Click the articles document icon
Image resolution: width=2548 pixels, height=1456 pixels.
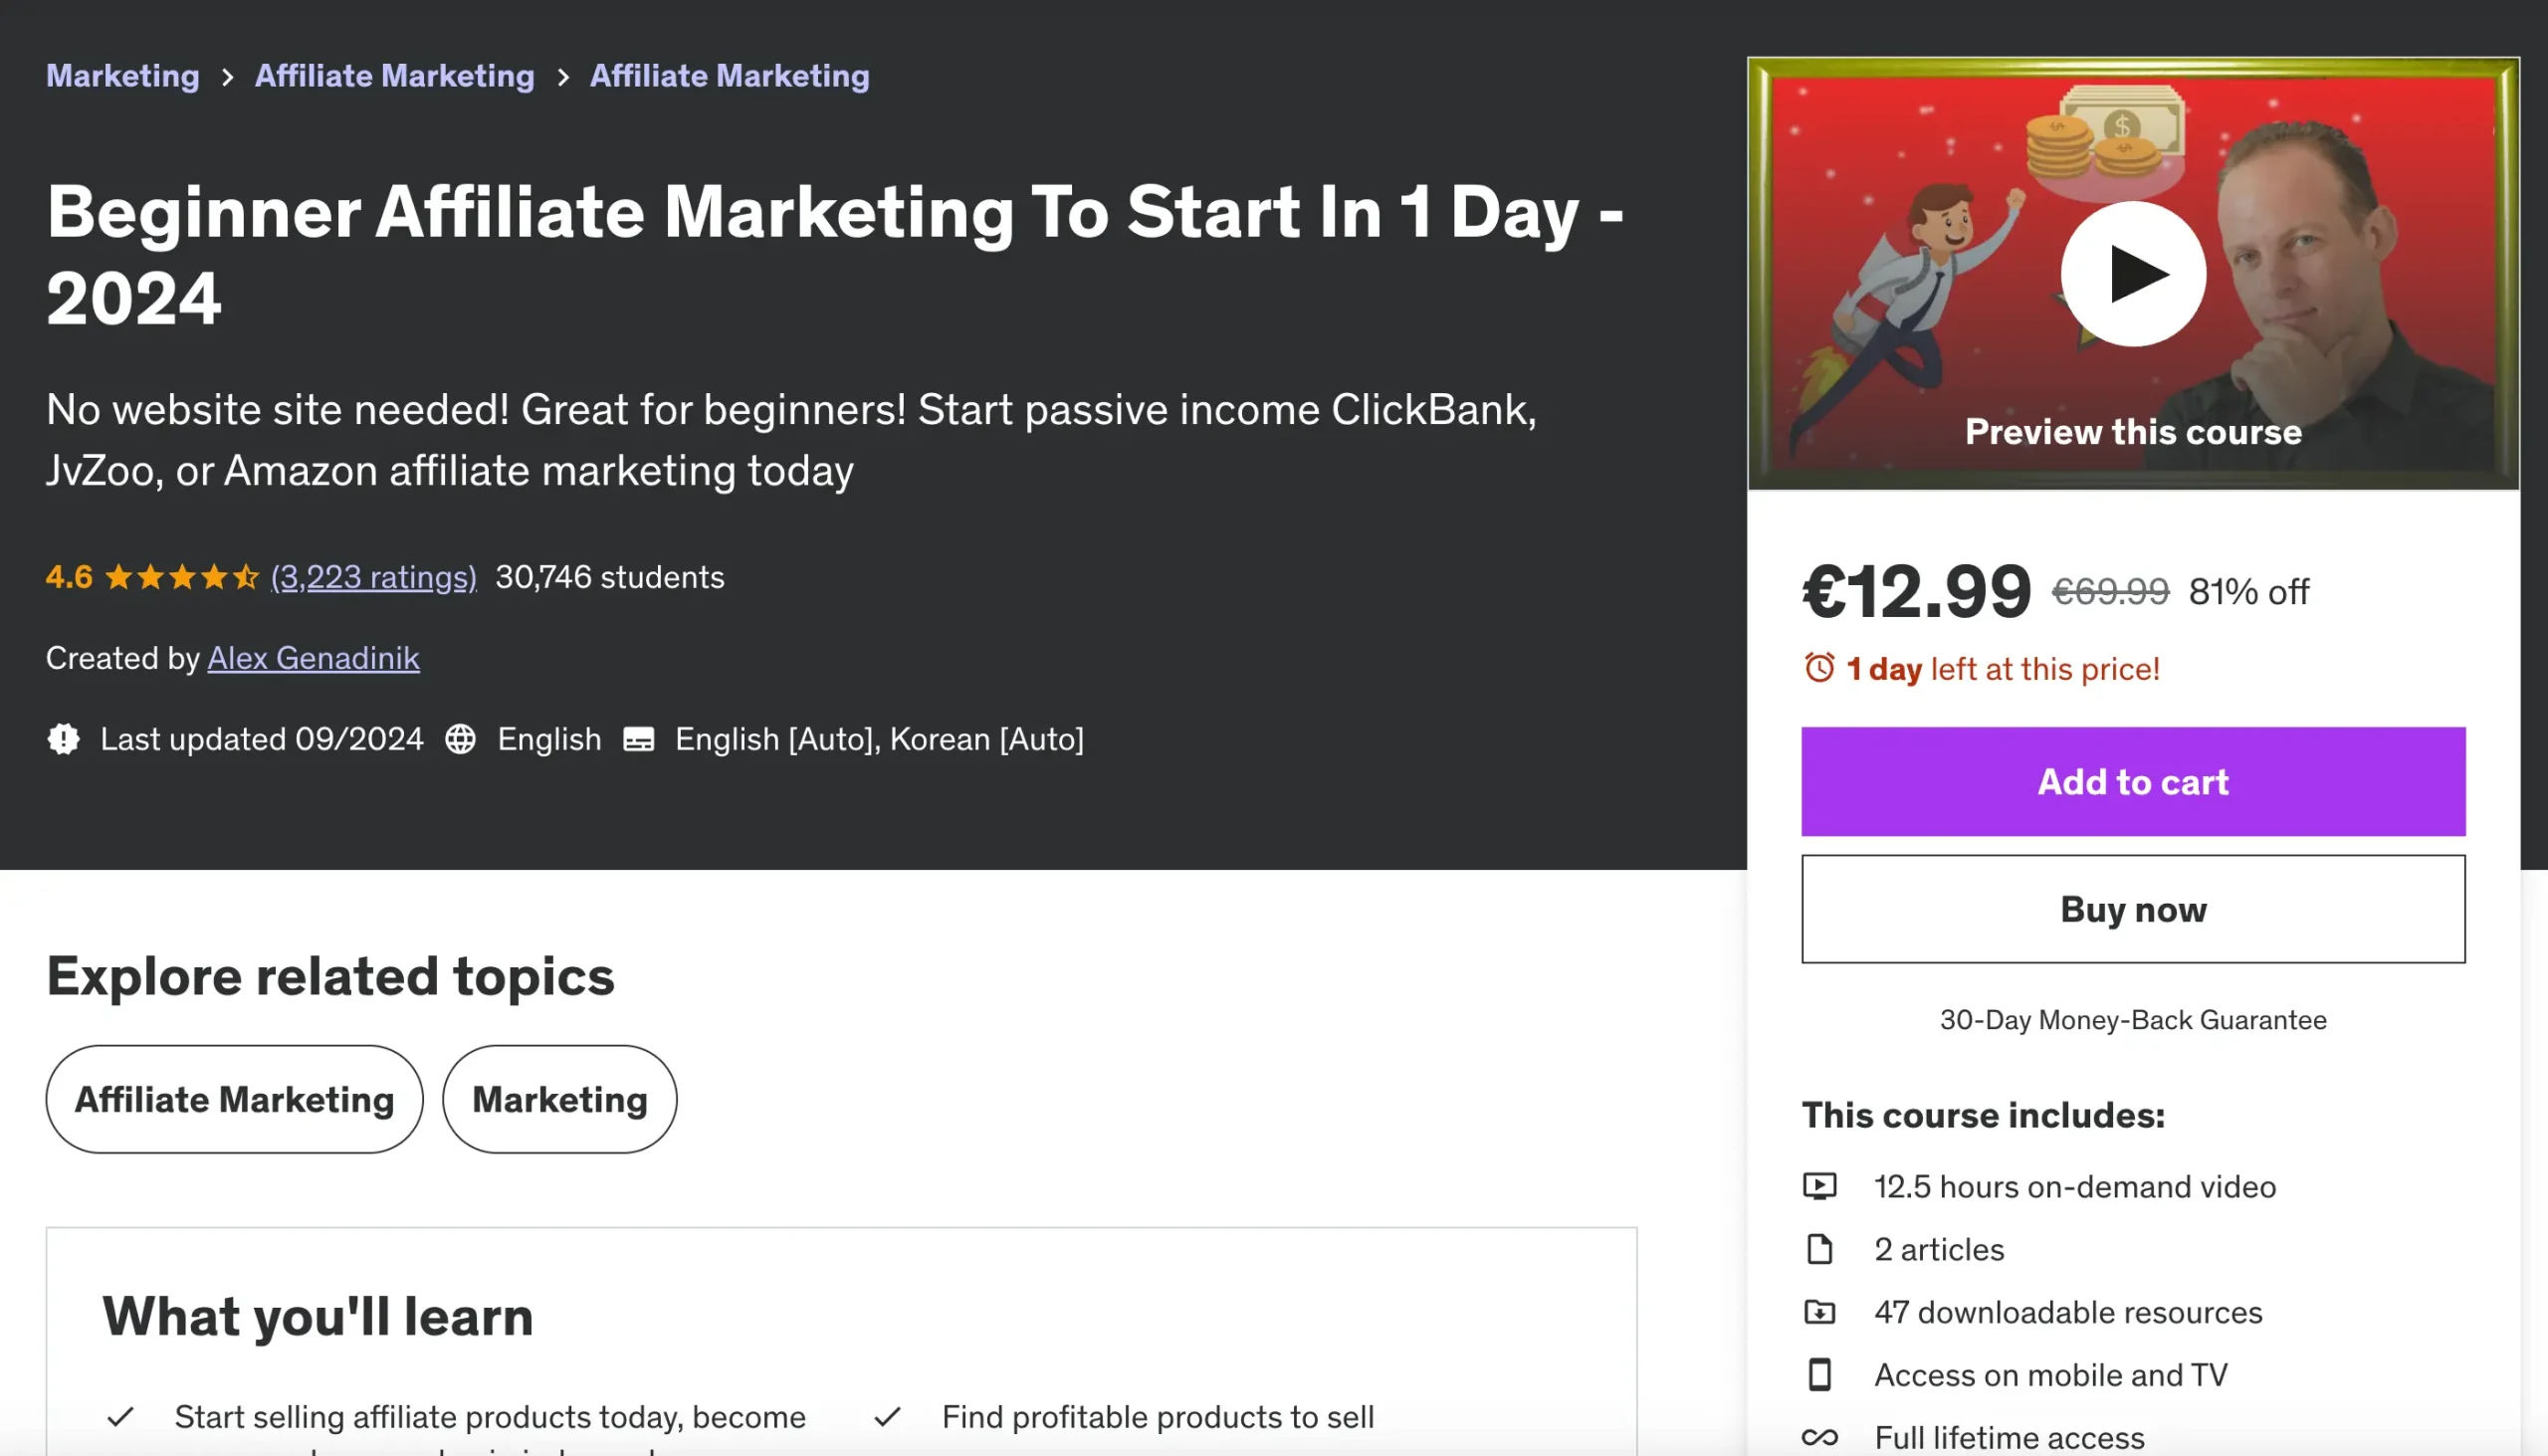click(1819, 1249)
